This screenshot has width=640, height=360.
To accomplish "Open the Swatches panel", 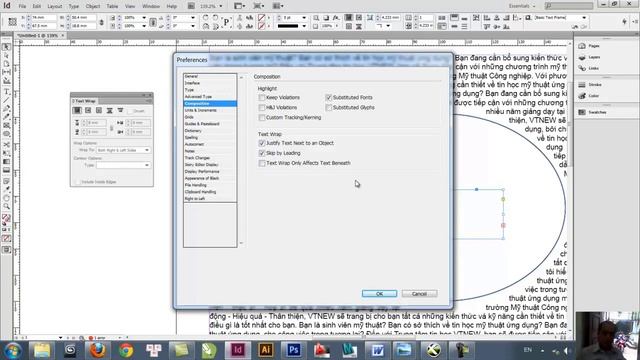I will (x=593, y=112).
